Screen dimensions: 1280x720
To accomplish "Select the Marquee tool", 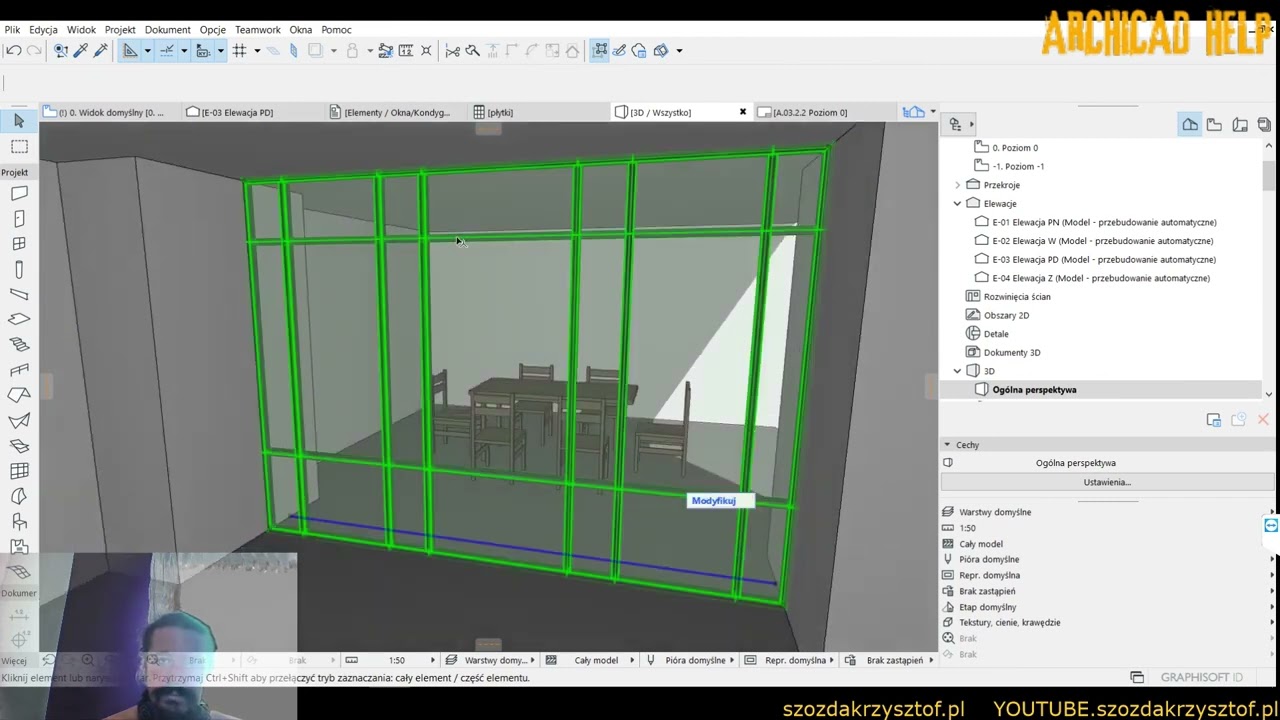I will 19,147.
